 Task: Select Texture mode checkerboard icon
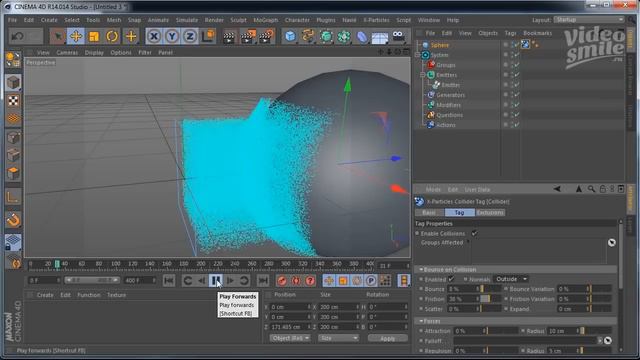(13, 101)
